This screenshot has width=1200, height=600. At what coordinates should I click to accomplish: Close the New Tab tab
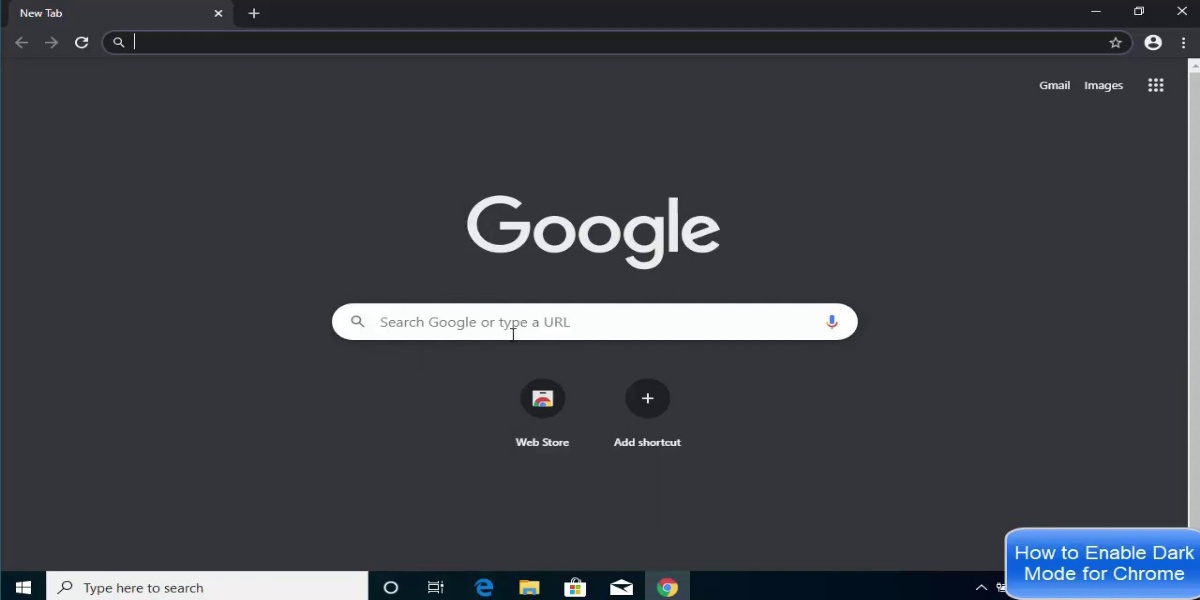point(218,13)
